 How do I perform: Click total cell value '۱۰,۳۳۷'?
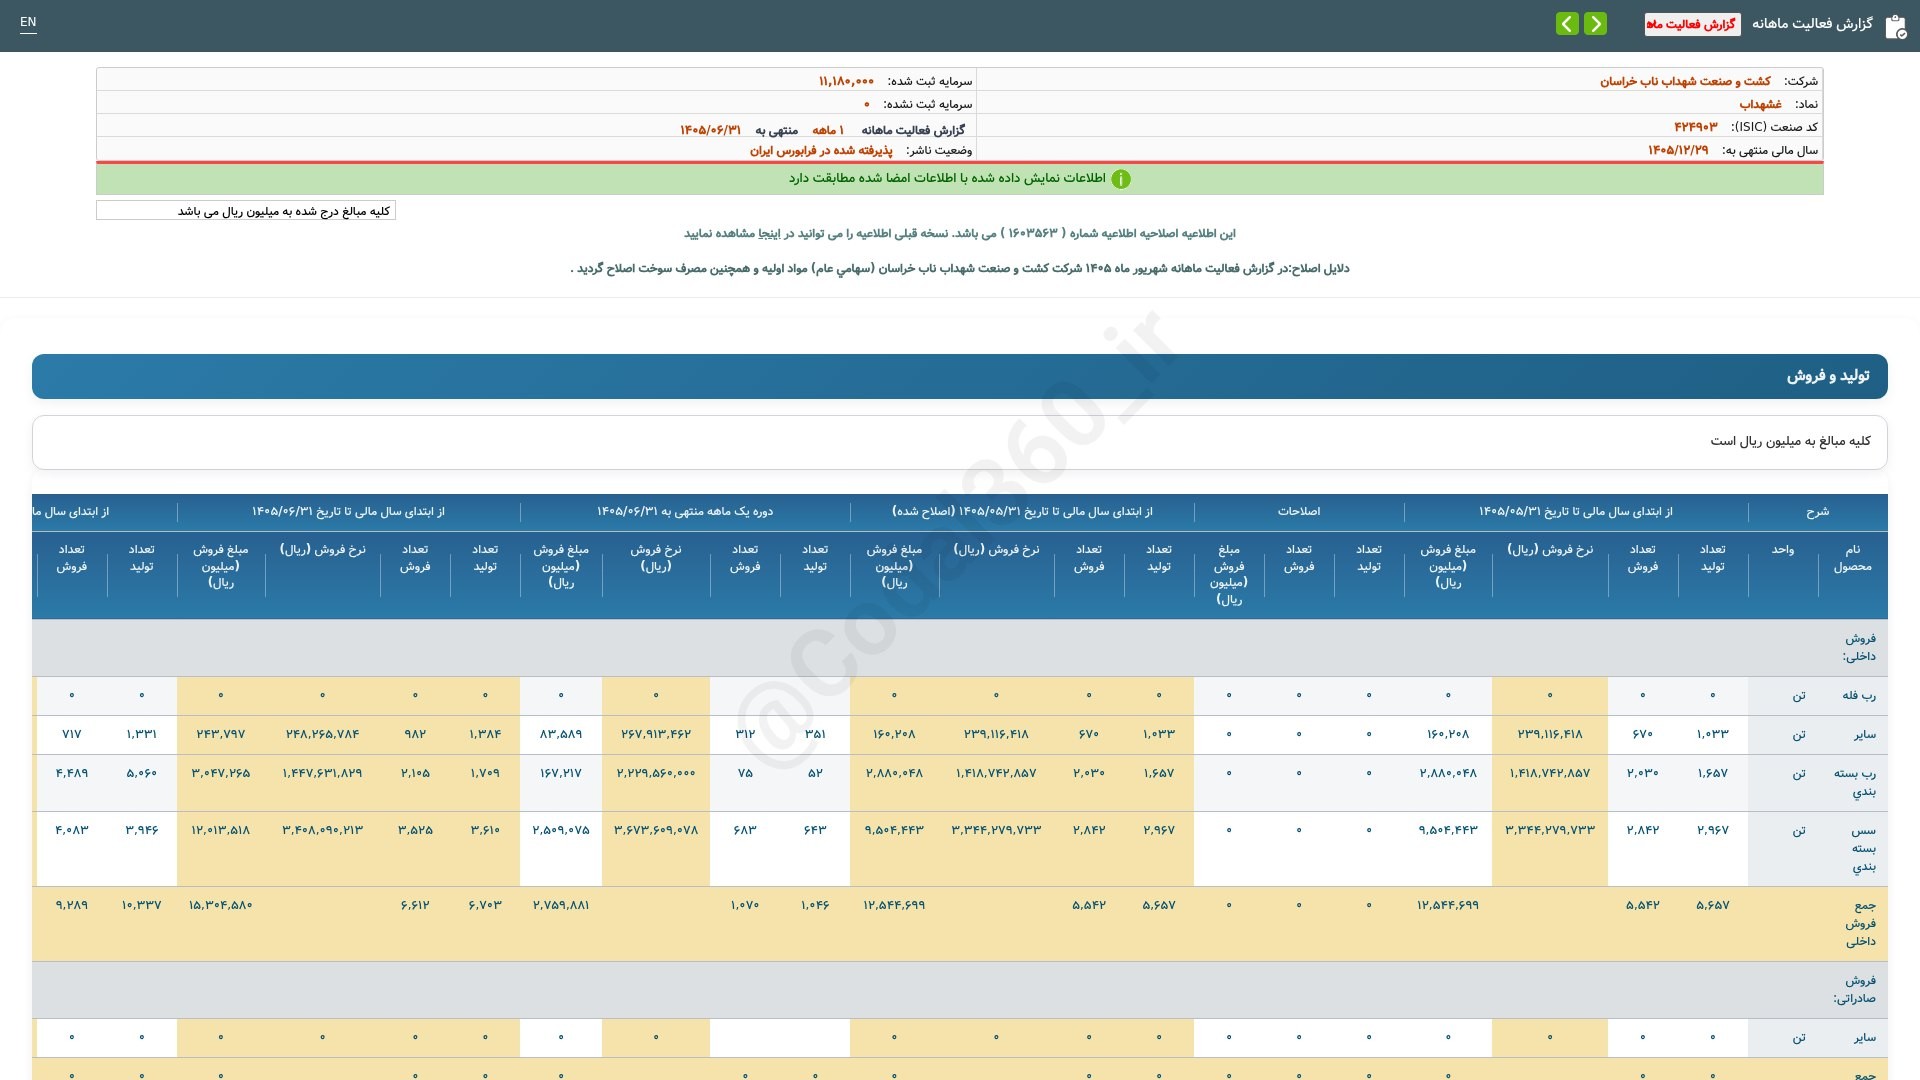[141, 905]
